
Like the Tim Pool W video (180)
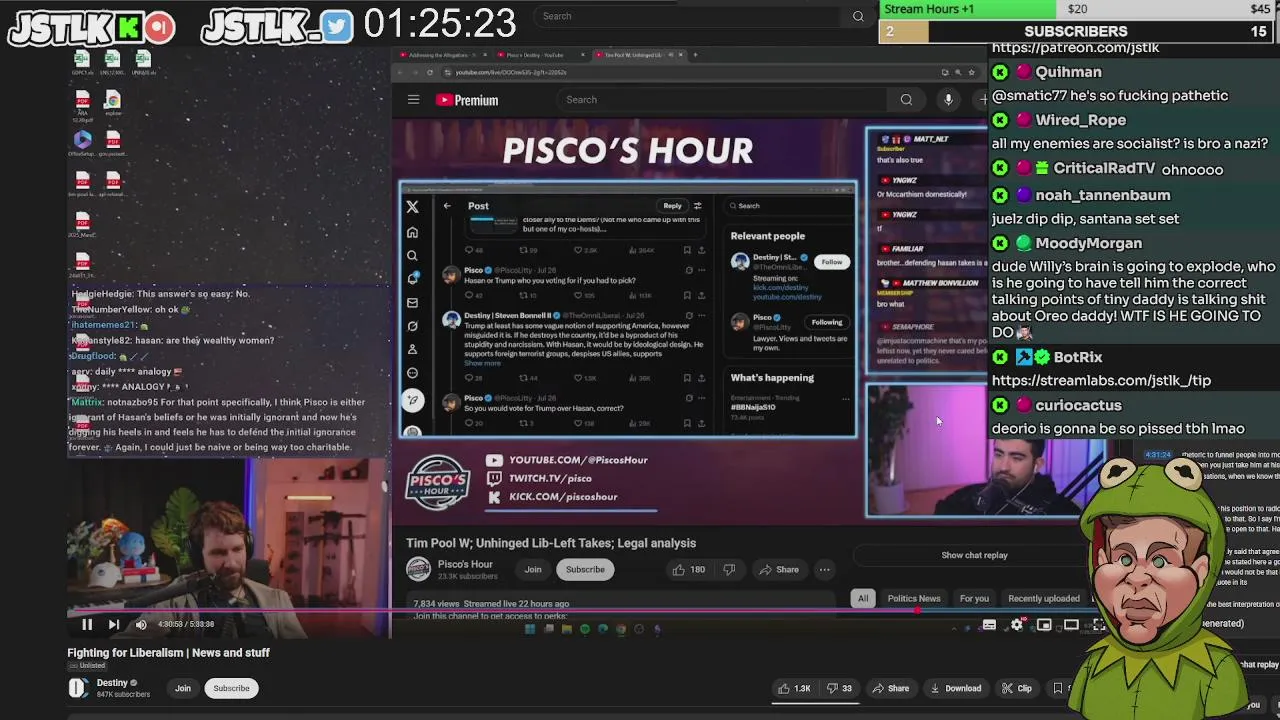pos(689,570)
